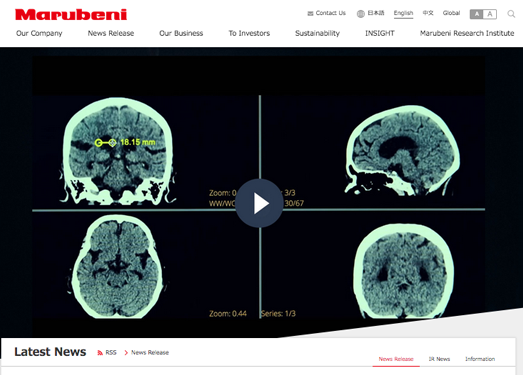The width and height of the screenshot is (523, 375).
Task: Switch language to 中文
Action: pyautogui.click(x=428, y=13)
